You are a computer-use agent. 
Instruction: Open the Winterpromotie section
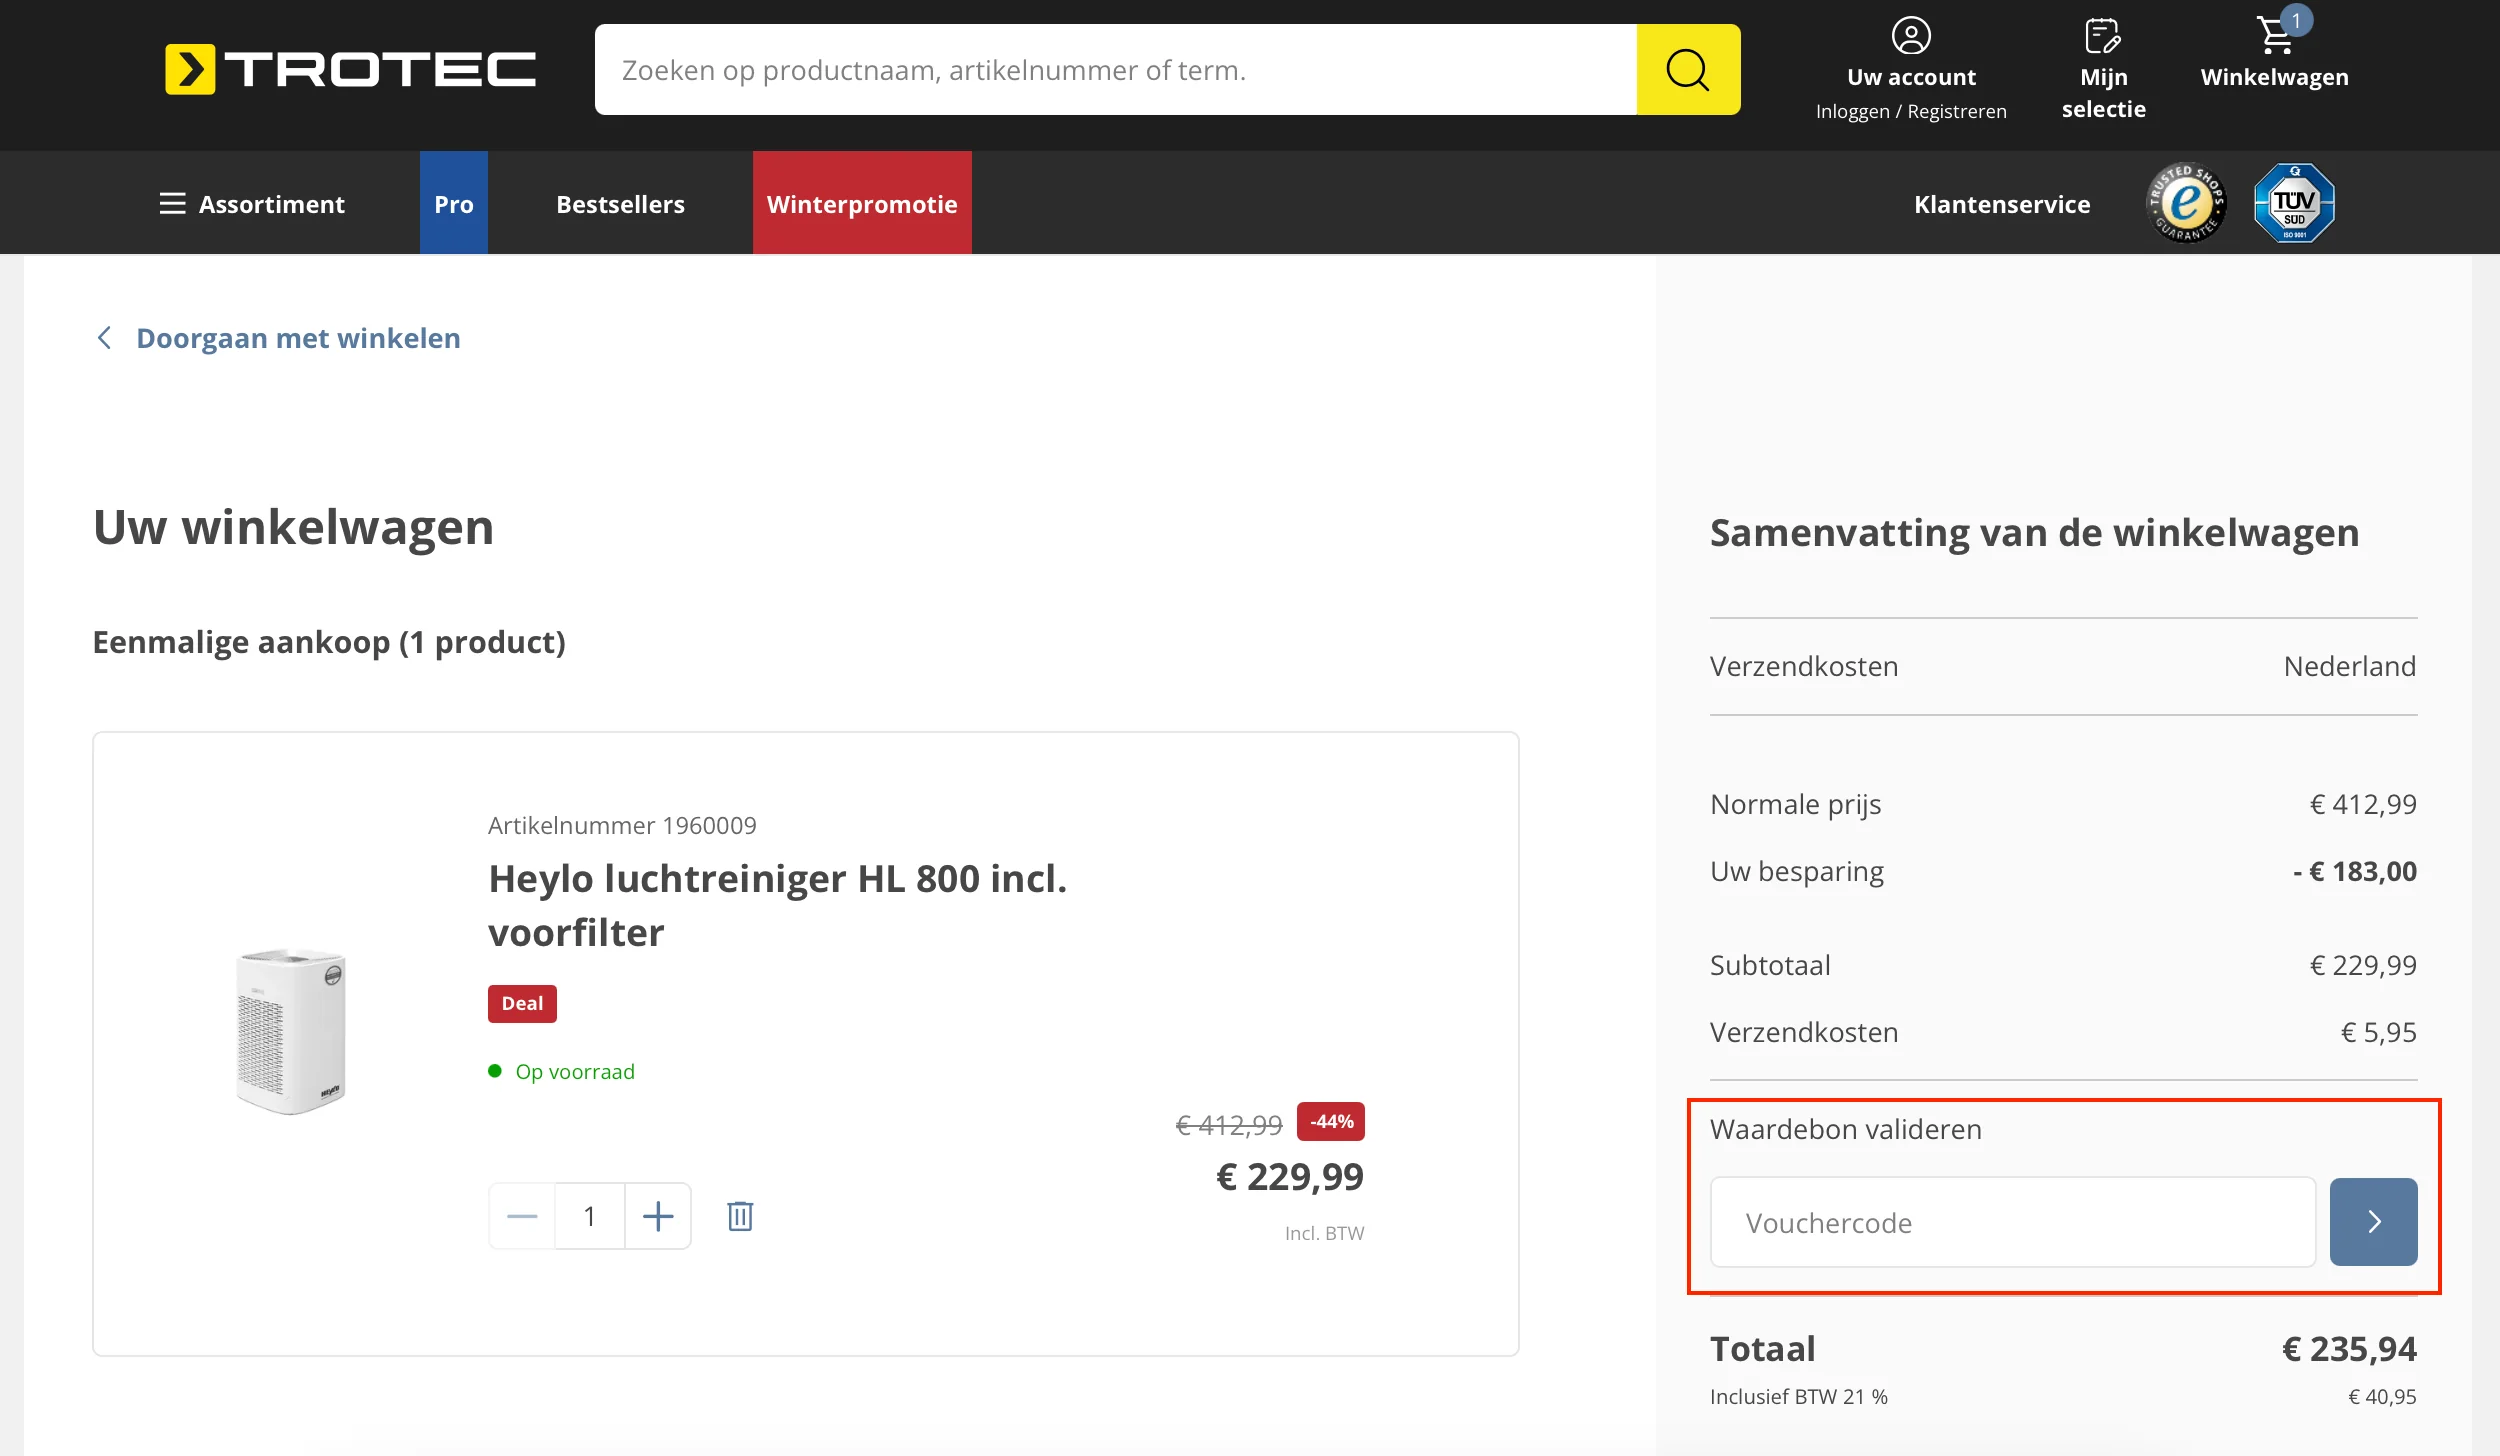coord(862,203)
